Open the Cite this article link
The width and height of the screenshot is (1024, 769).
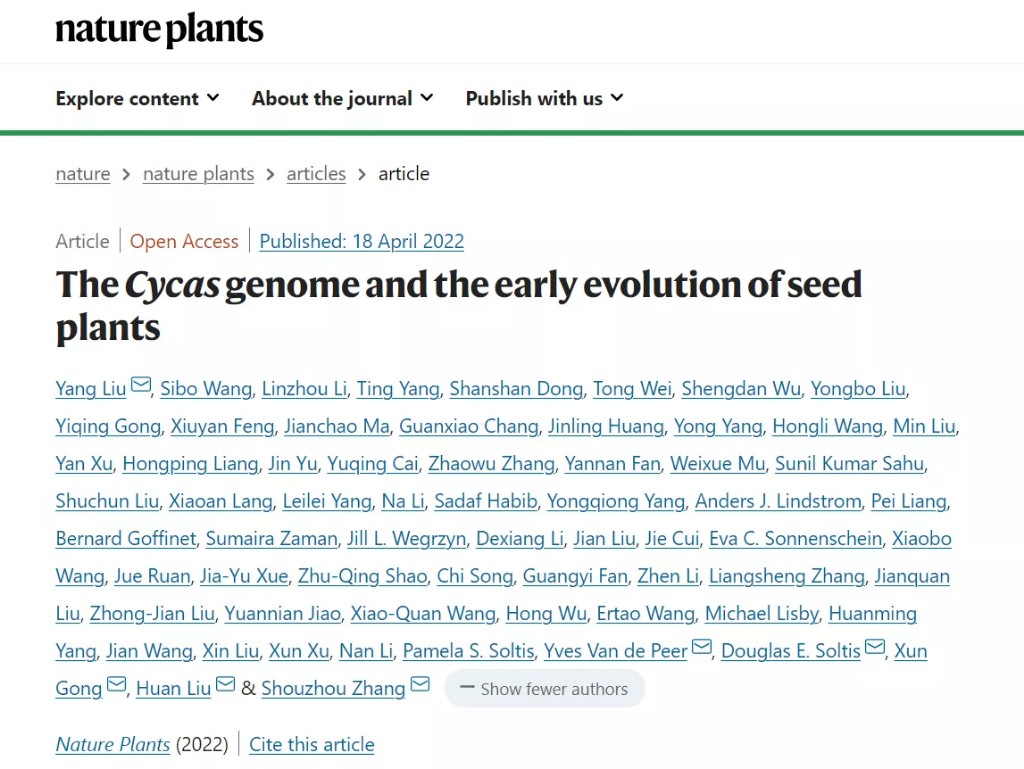pyautogui.click(x=311, y=745)
